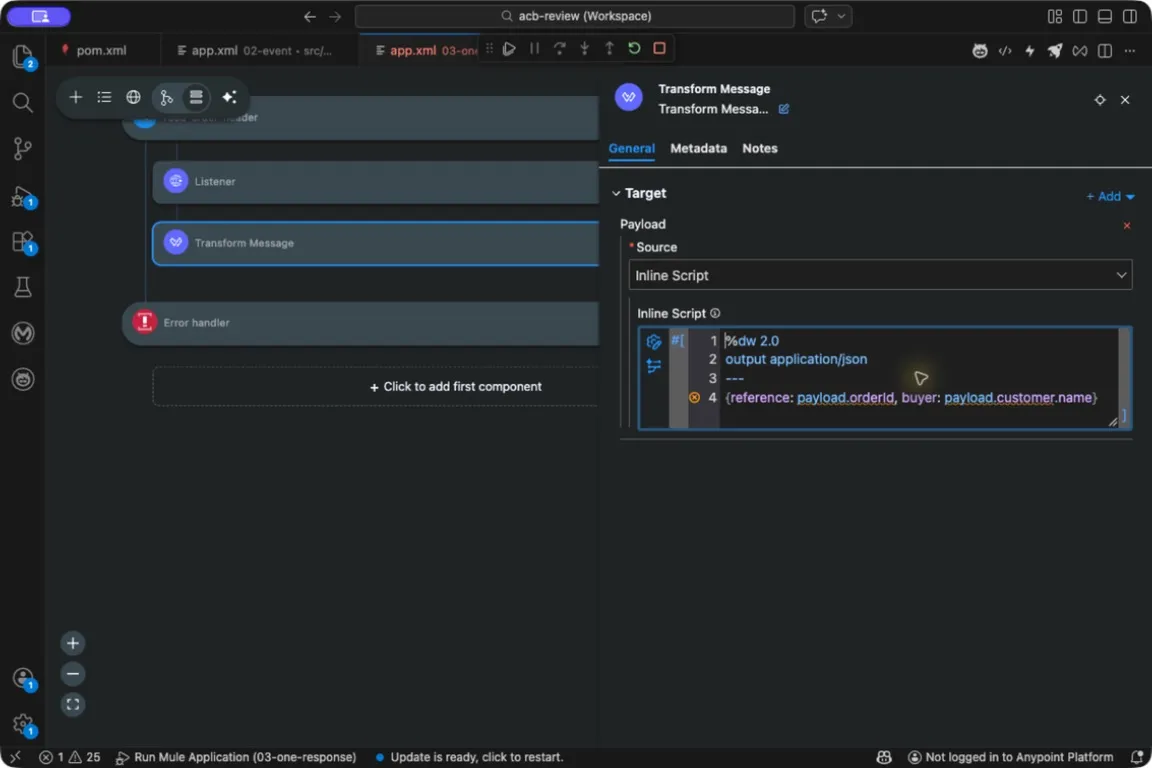Select the Error handler block

coord(361,323)
